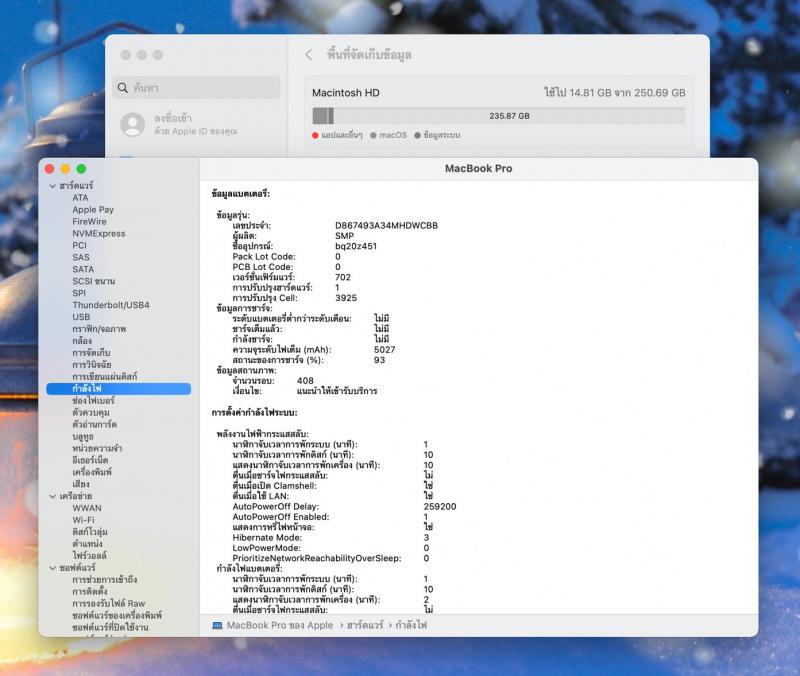
Task: Select SPI in sidebar
Action: [79, 293]
